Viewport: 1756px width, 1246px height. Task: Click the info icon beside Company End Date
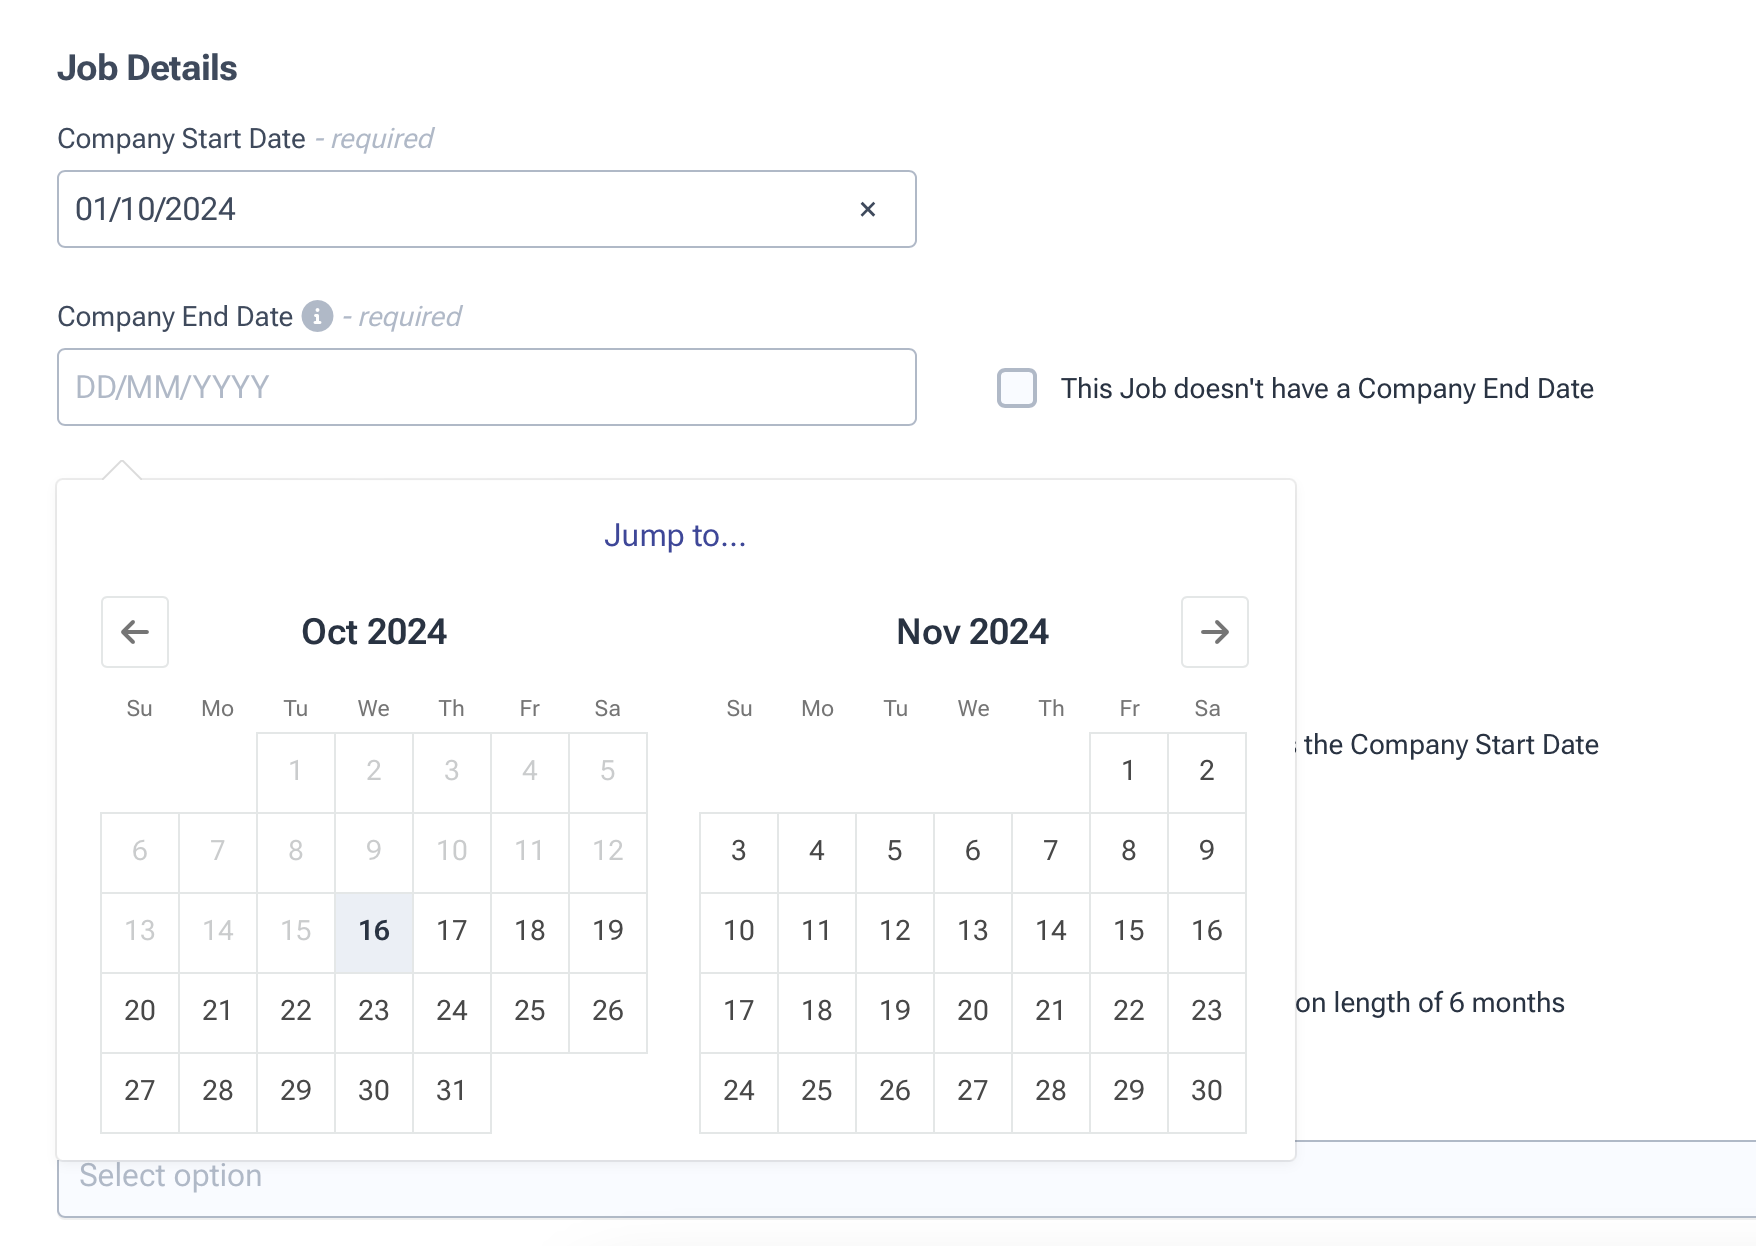click(x=317, y=316)
